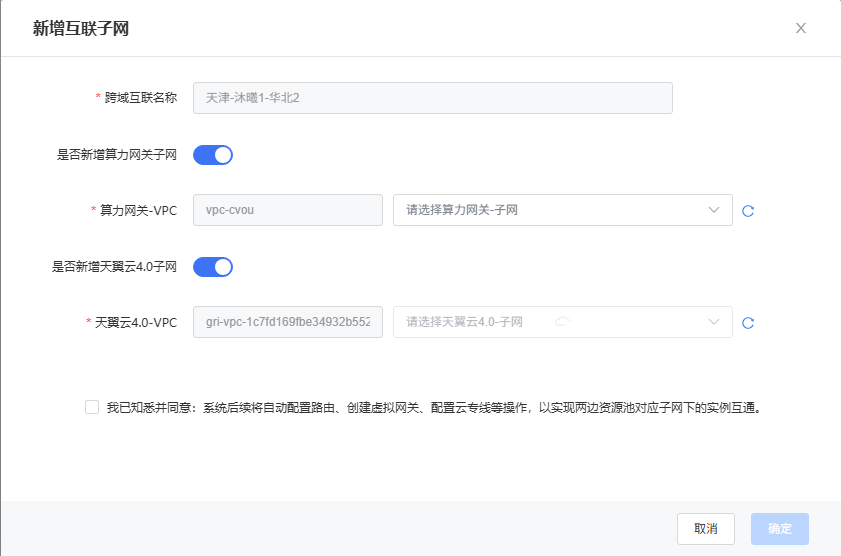Open the 请选择算力网关-子网 dropdown
Viewport: 841px width, 556px height.
[550, 210]
